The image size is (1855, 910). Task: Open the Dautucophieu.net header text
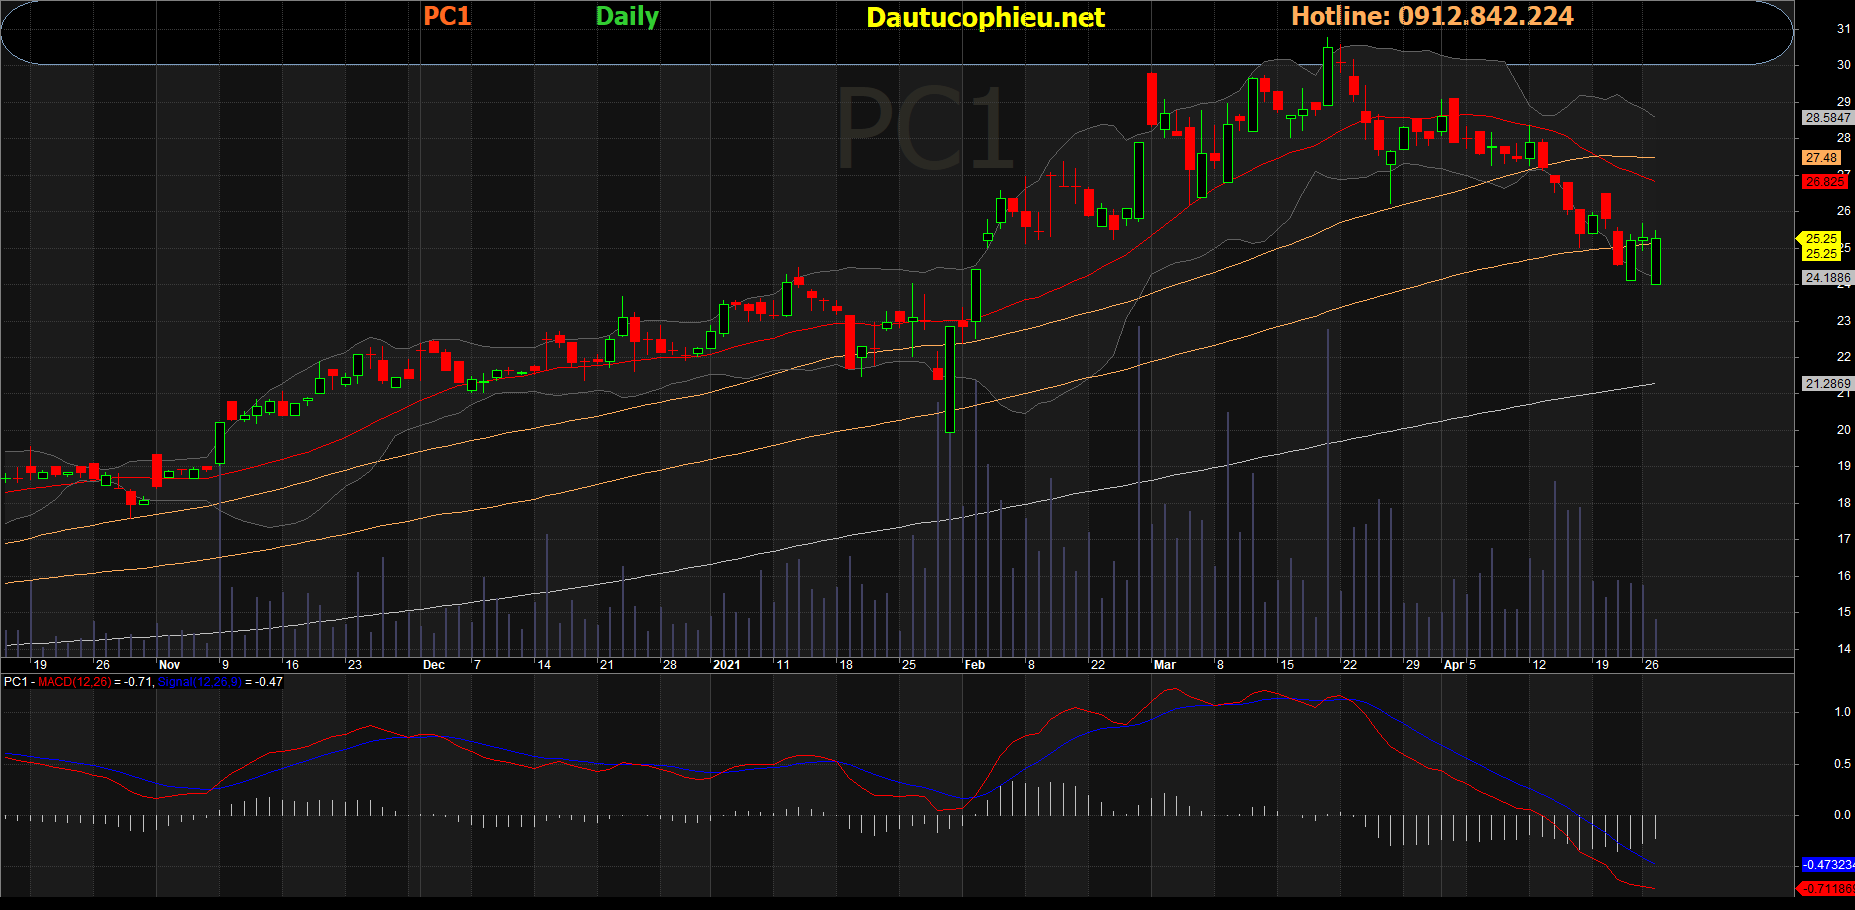(985, 18)
